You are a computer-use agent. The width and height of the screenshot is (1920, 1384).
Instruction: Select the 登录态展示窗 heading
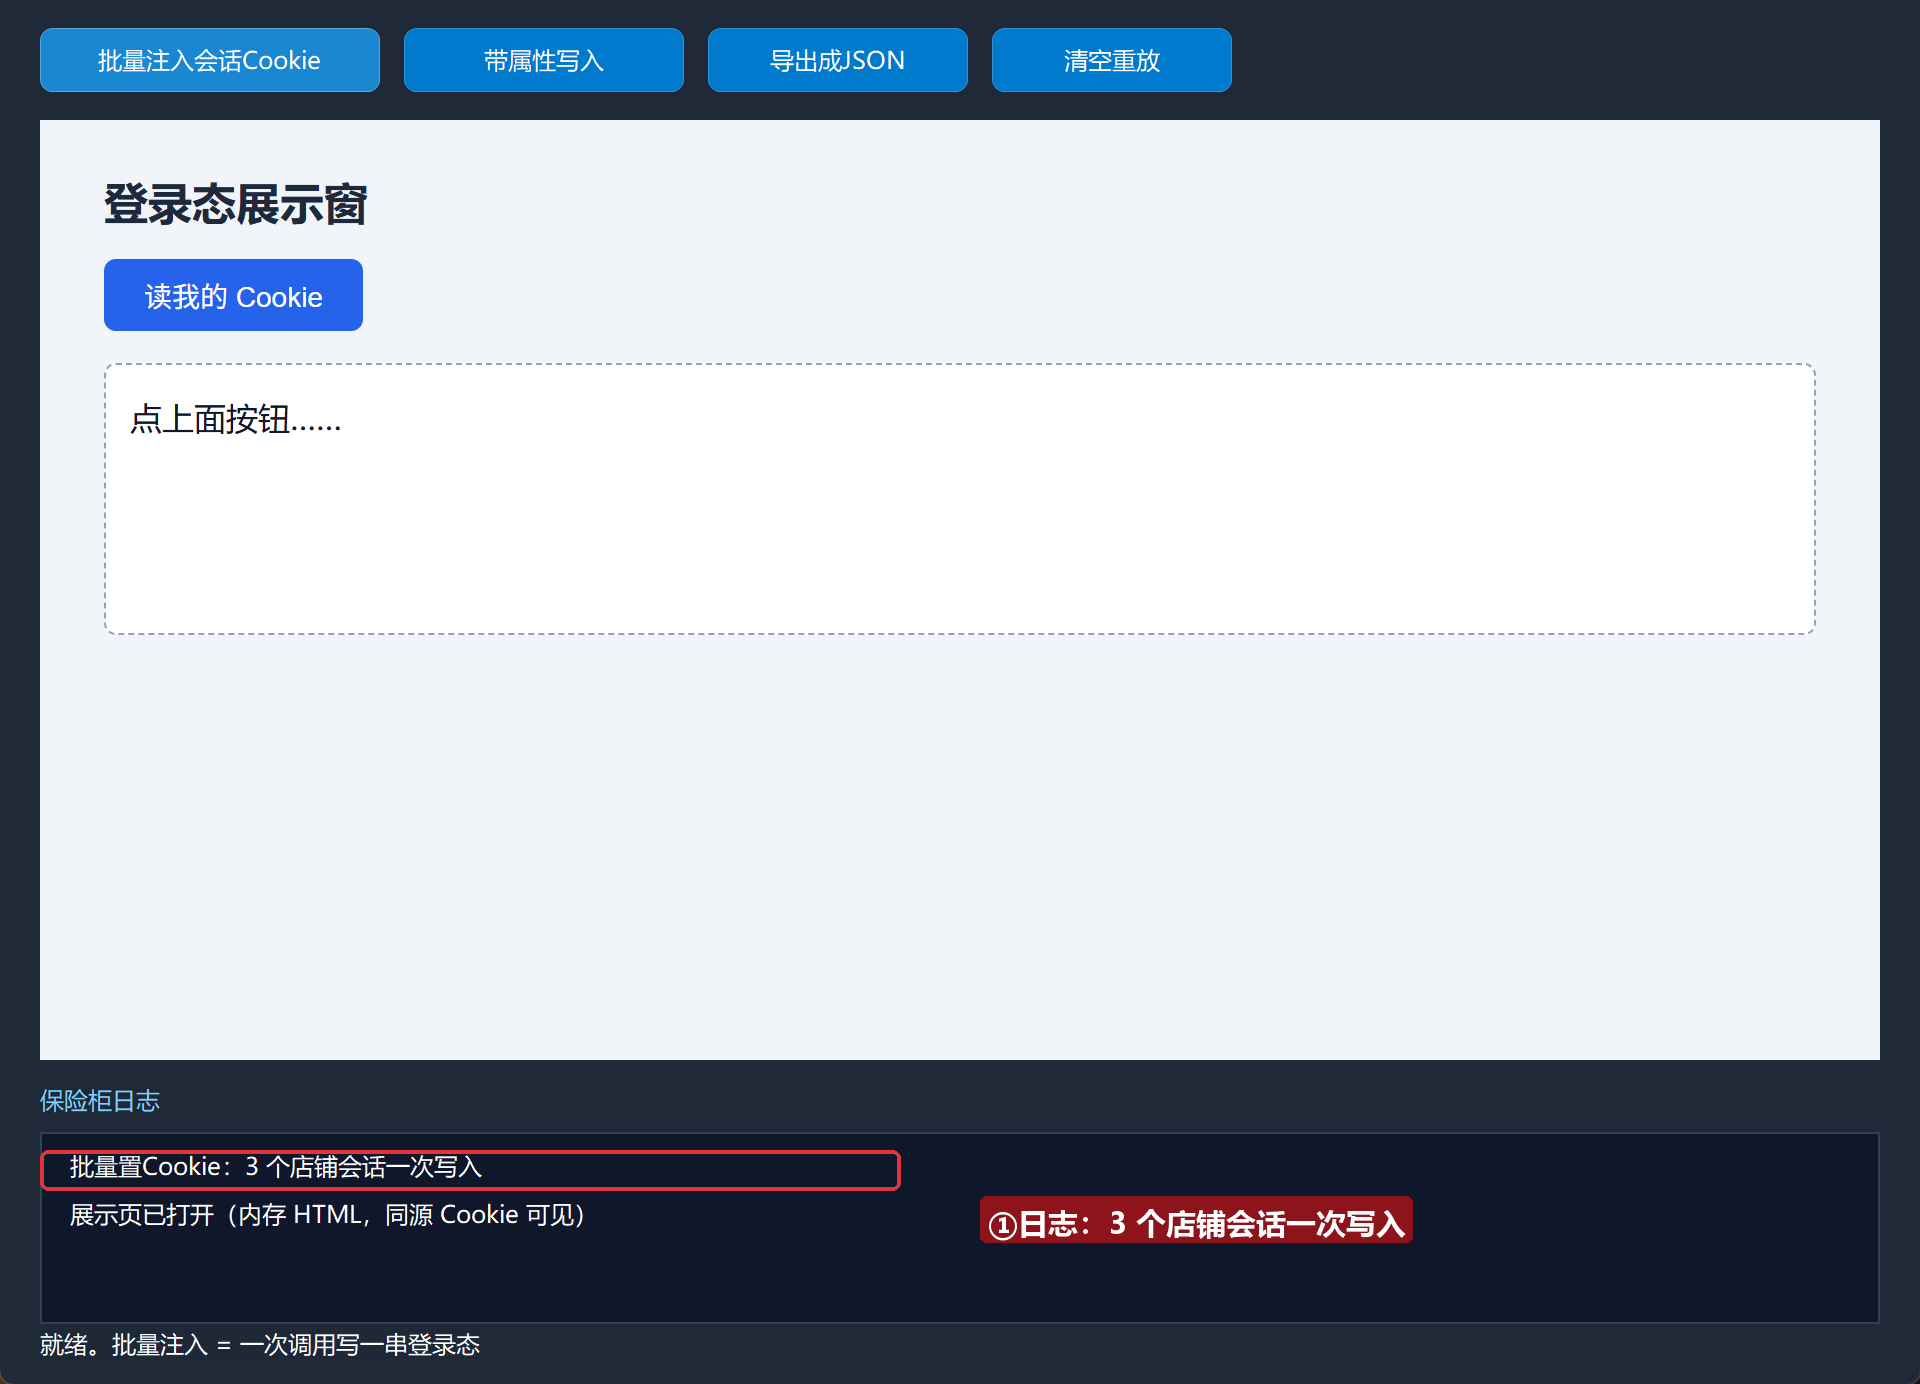(x=236, y=205)
